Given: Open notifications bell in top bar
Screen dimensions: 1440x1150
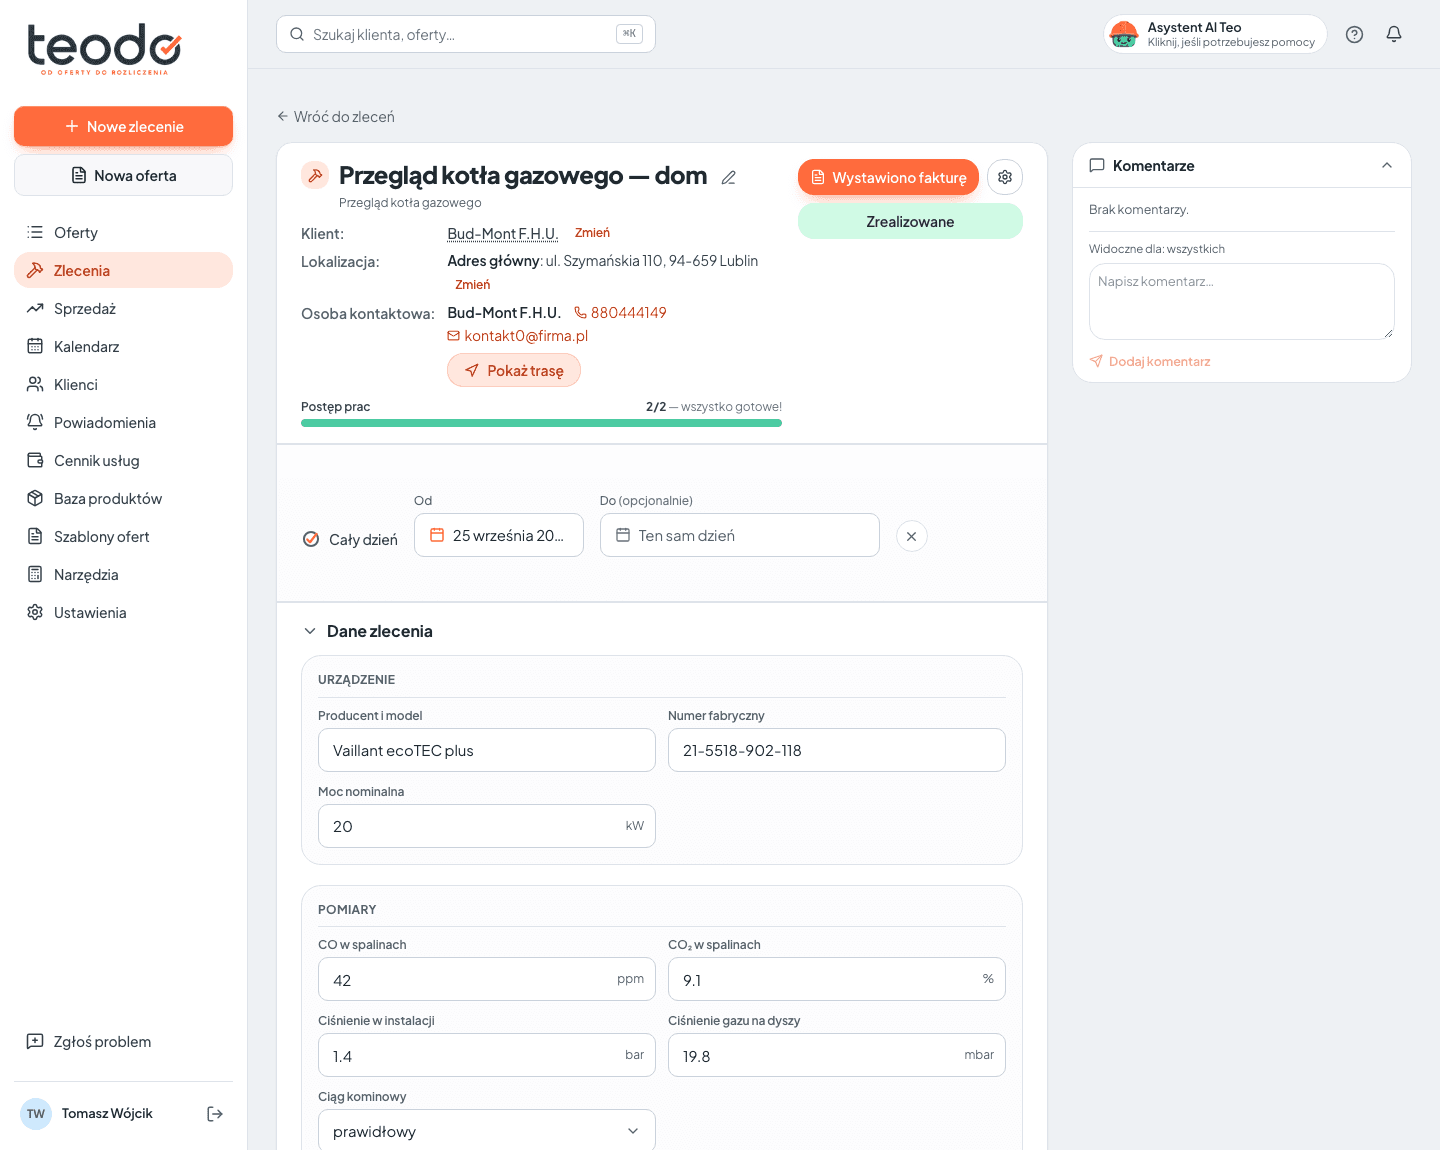Looking at the screenshot, I should coord(1394,34).
